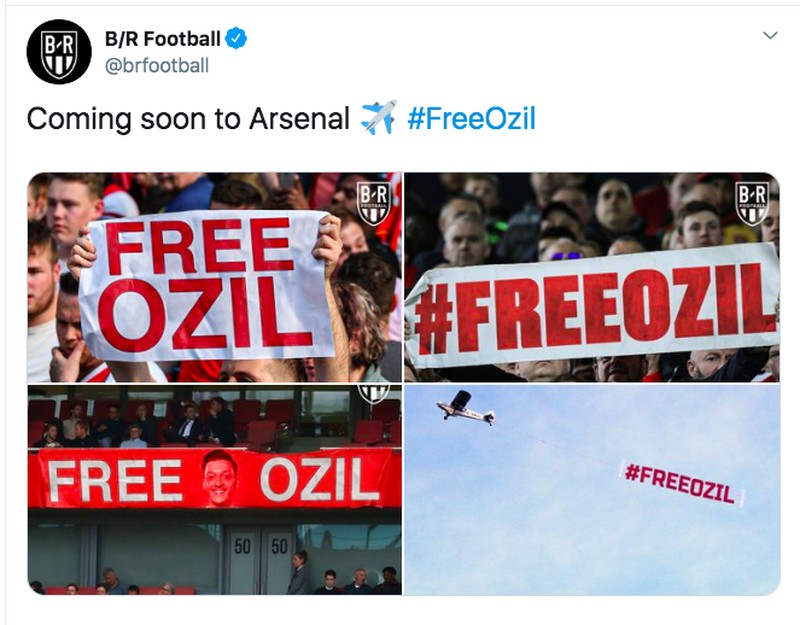Click Ozil's face on the red banner
This screenshot has width=800, height=625.
point(221,478)
